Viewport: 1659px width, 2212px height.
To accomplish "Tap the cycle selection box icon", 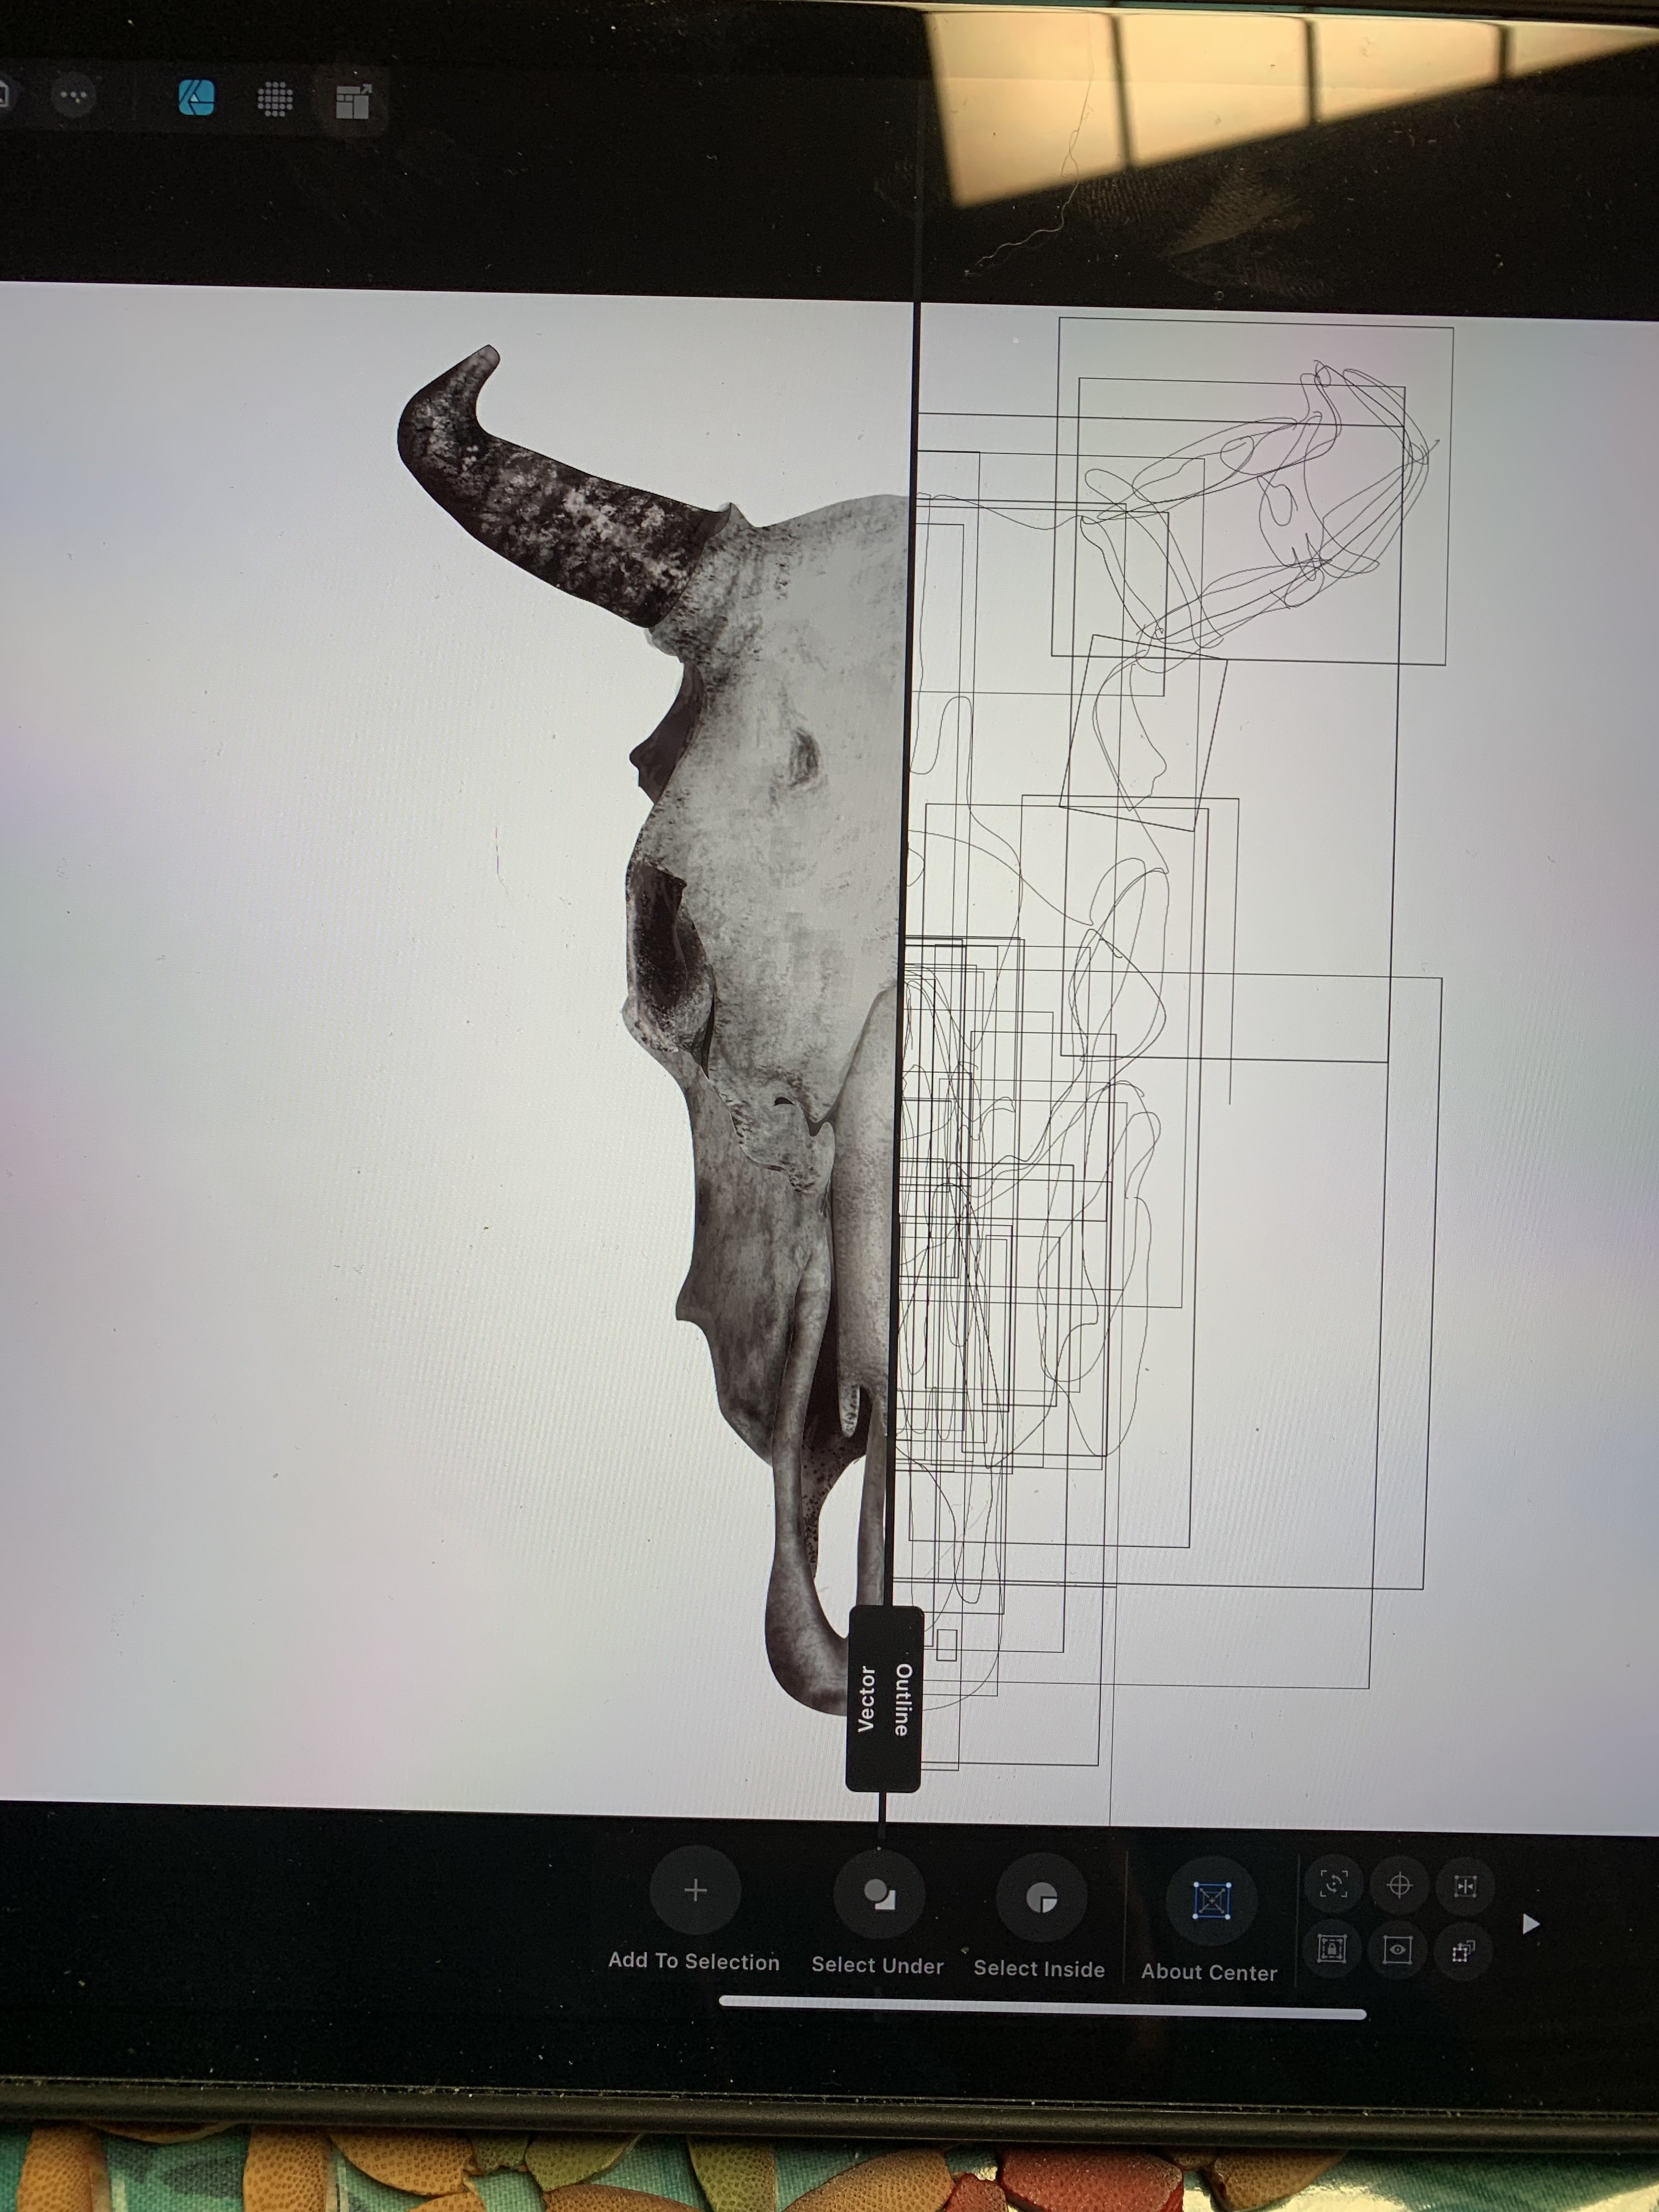I will pos(1334,1884).
